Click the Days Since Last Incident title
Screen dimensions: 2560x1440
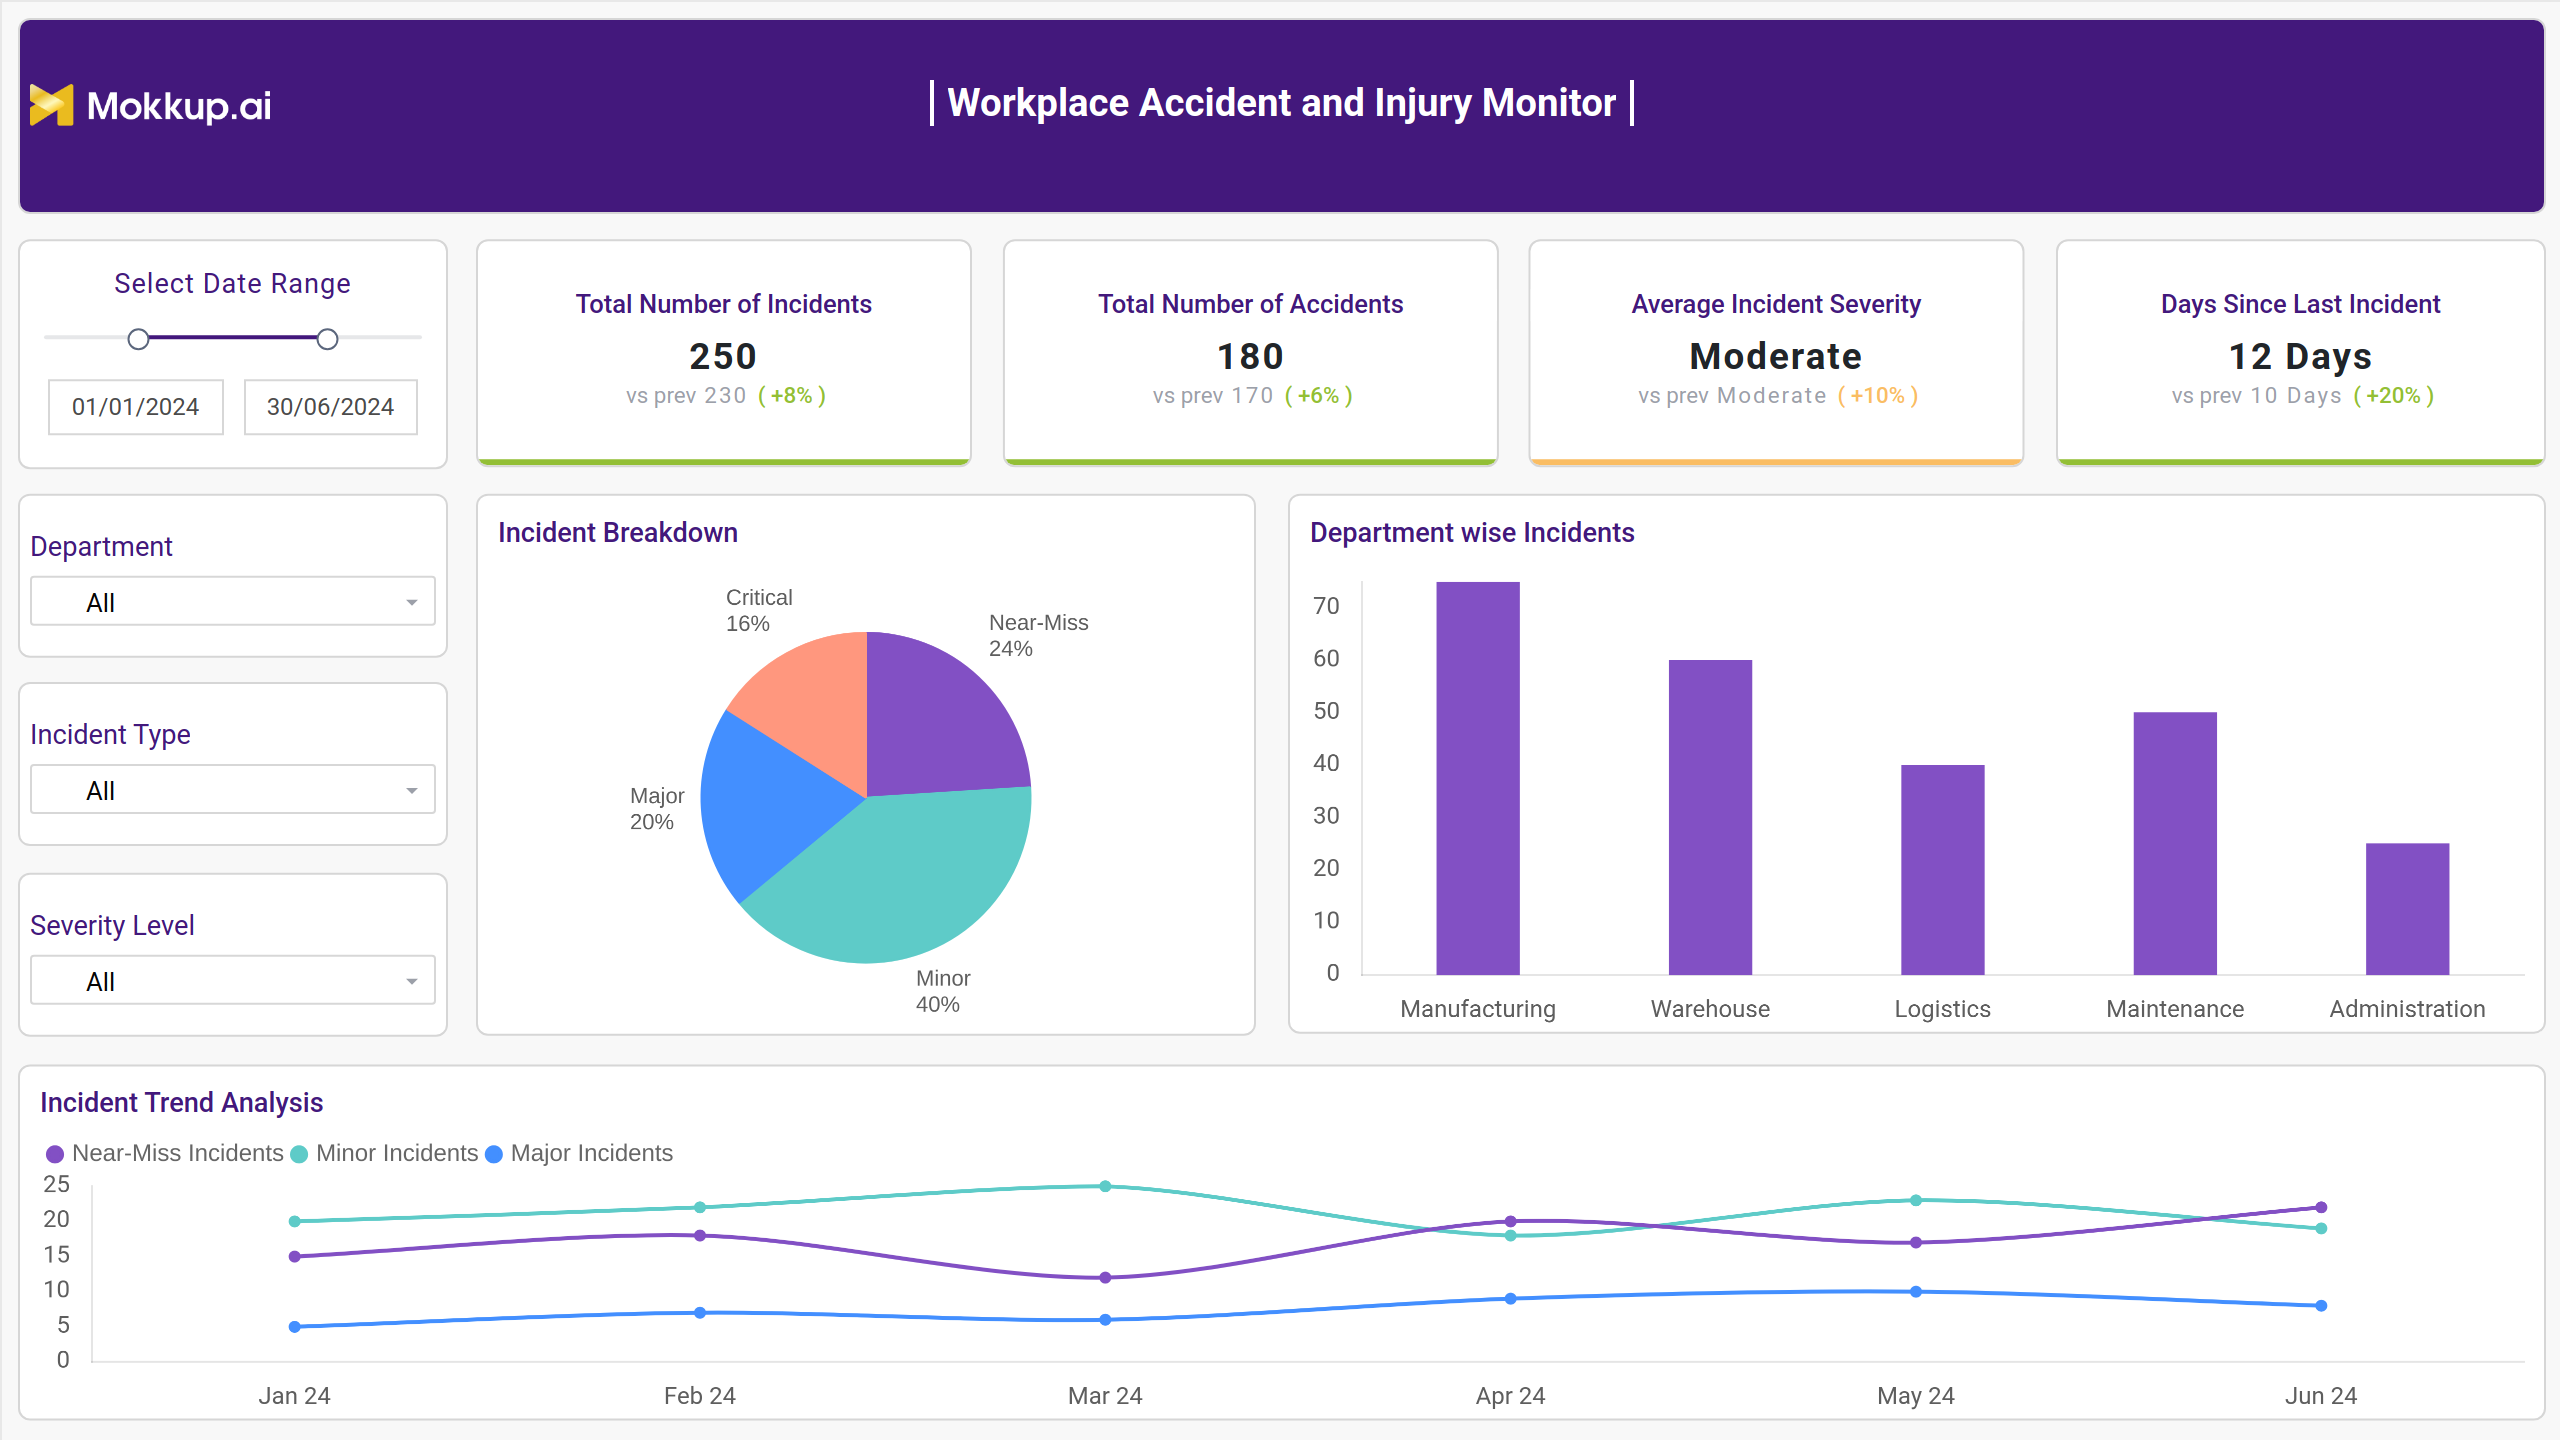point(2300,304)
